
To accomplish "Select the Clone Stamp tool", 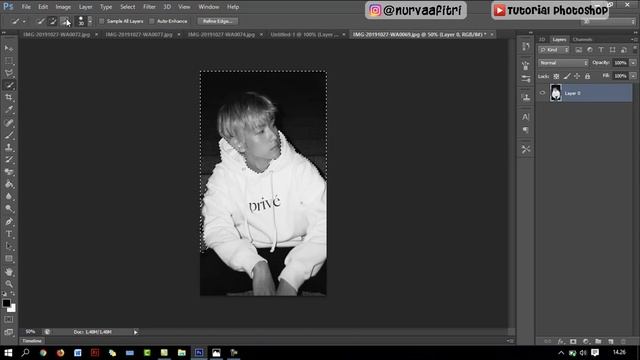I will [x=9, y=147].
